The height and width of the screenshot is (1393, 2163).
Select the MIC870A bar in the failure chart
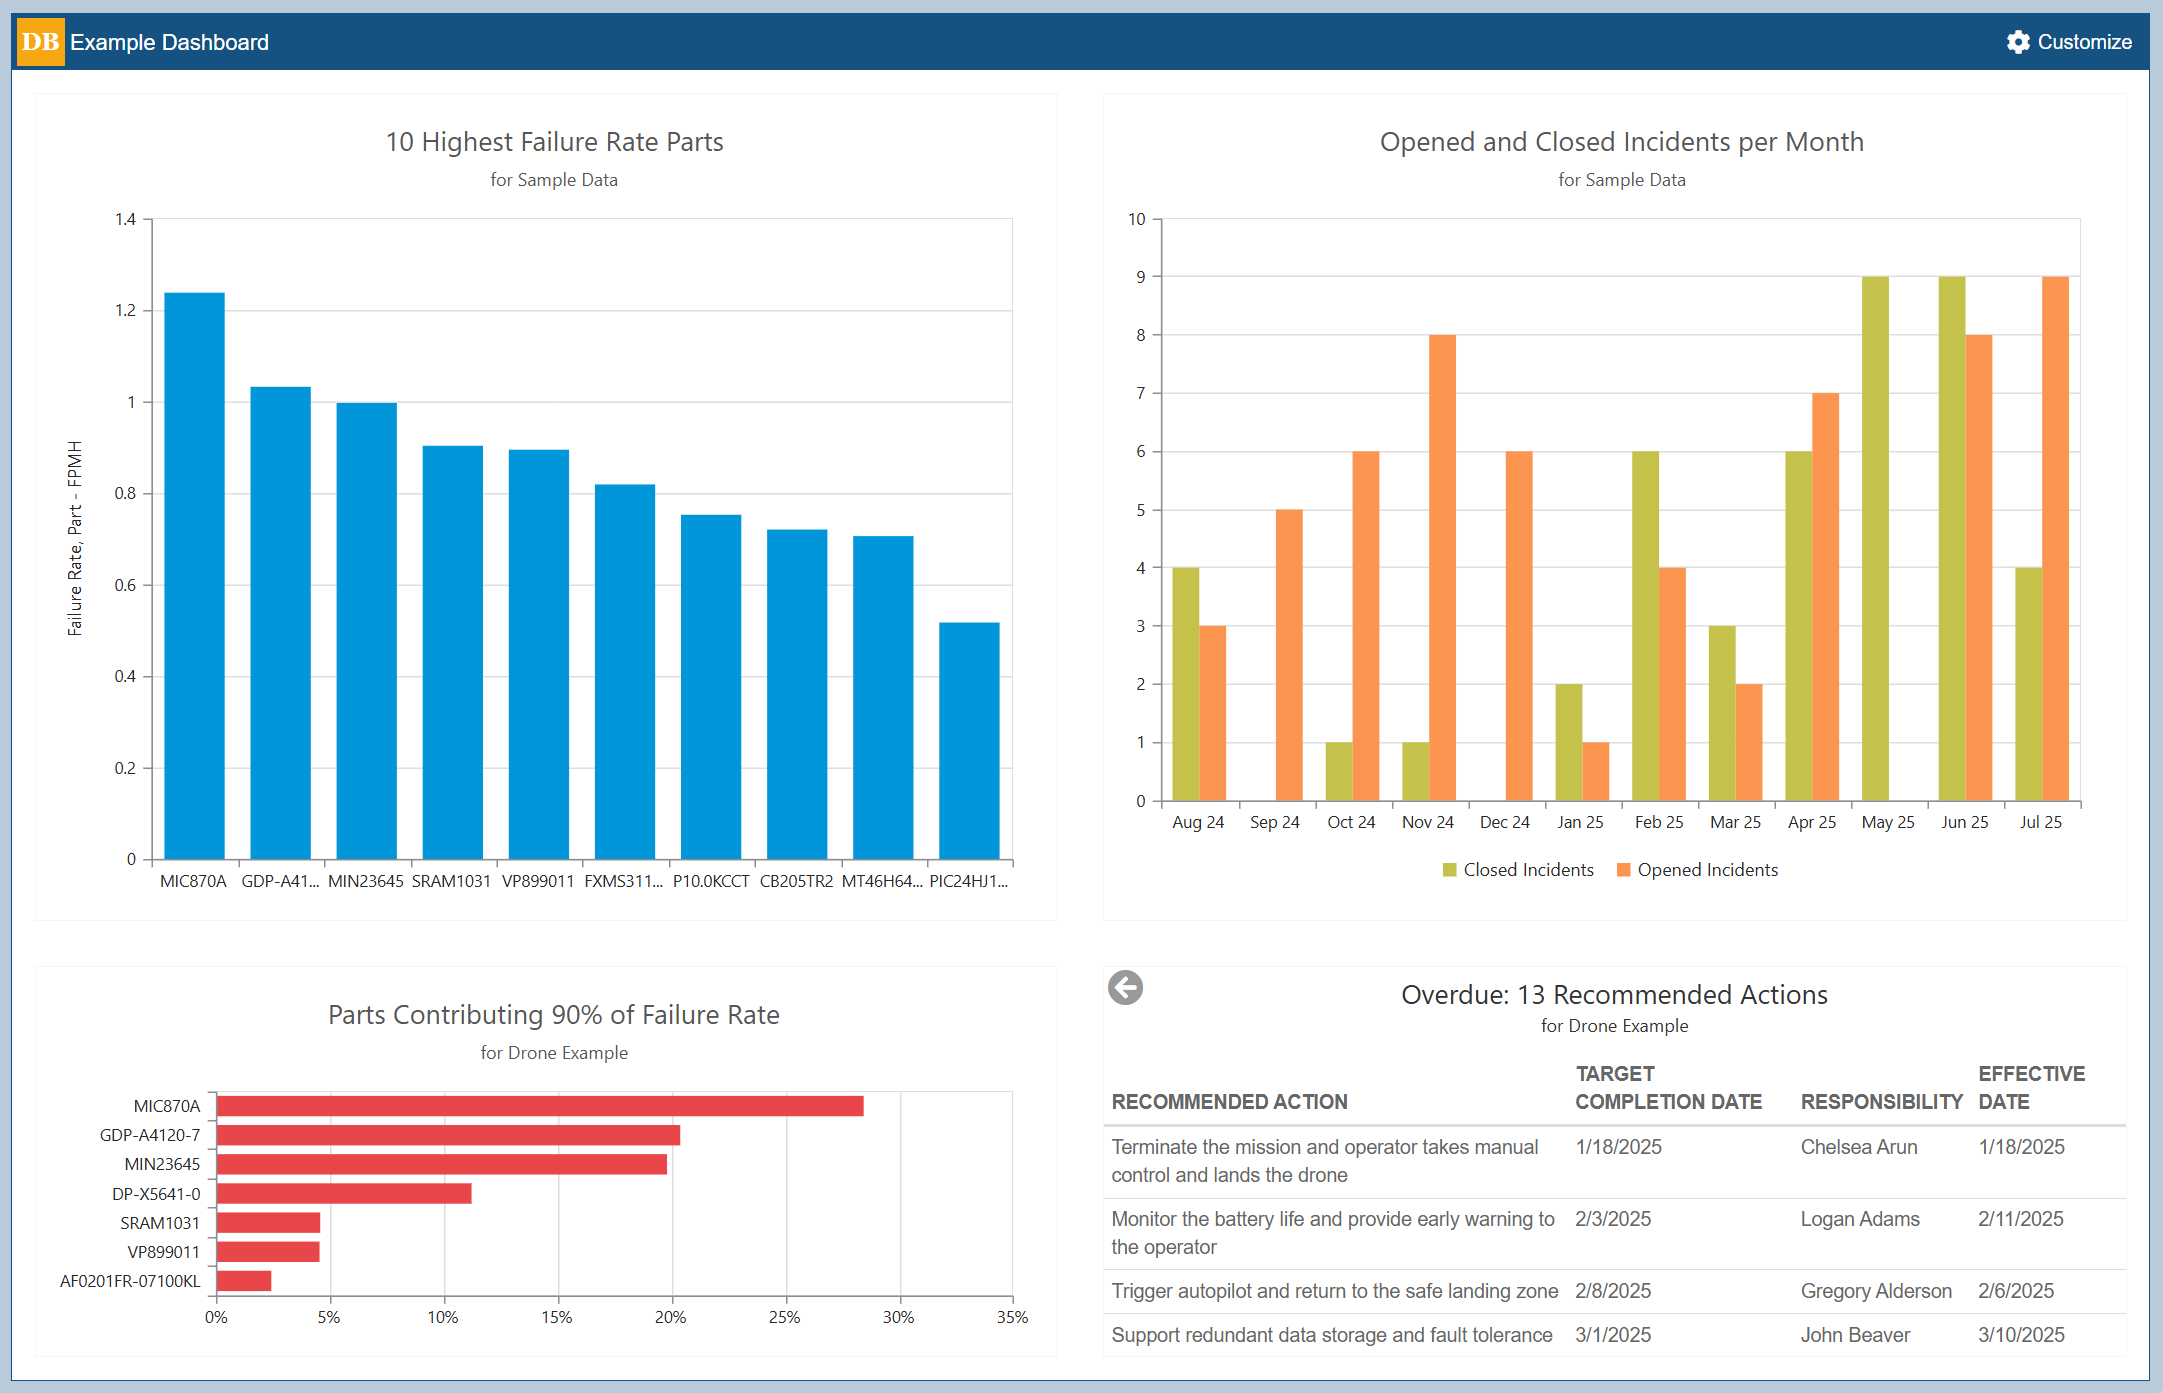tap(195, 570)
